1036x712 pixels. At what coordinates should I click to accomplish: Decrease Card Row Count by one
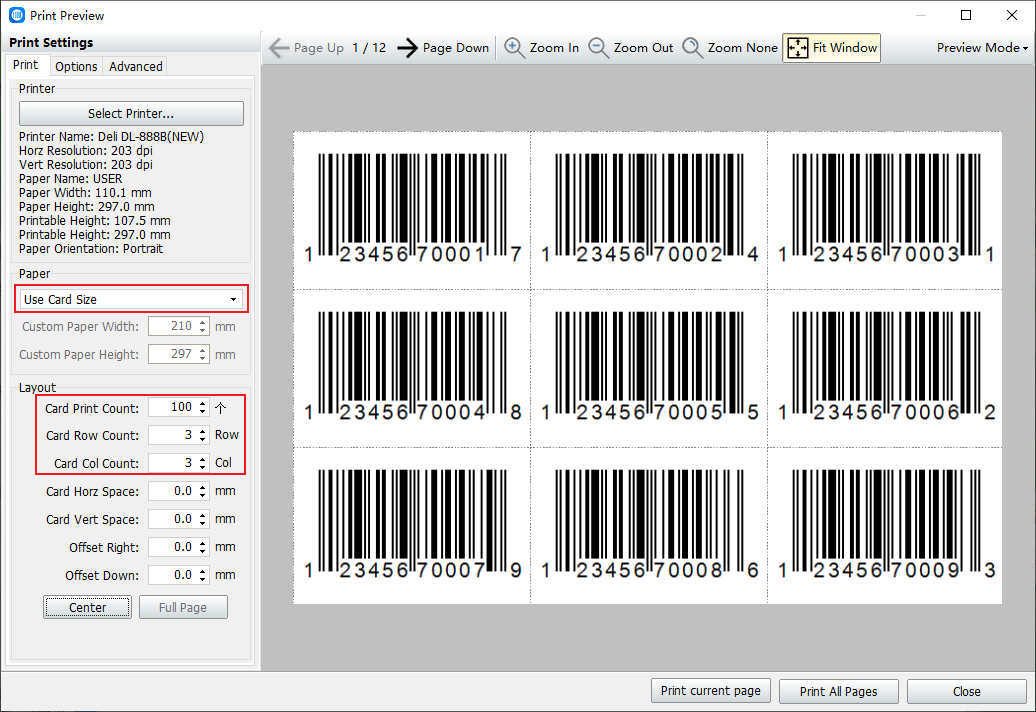coord(203,440)
